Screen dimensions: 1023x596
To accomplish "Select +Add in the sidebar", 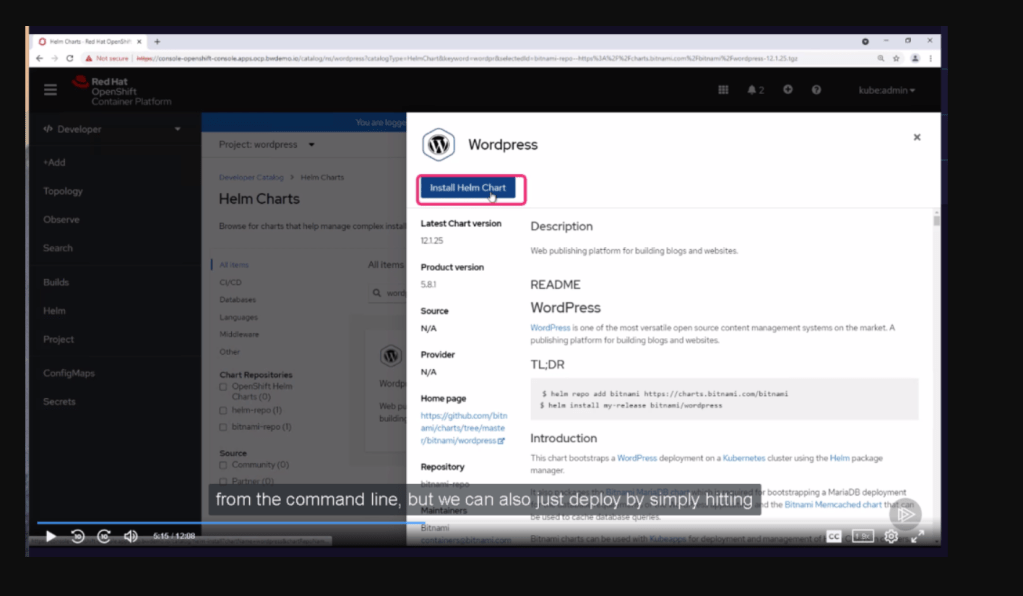I will click(54, 162).
